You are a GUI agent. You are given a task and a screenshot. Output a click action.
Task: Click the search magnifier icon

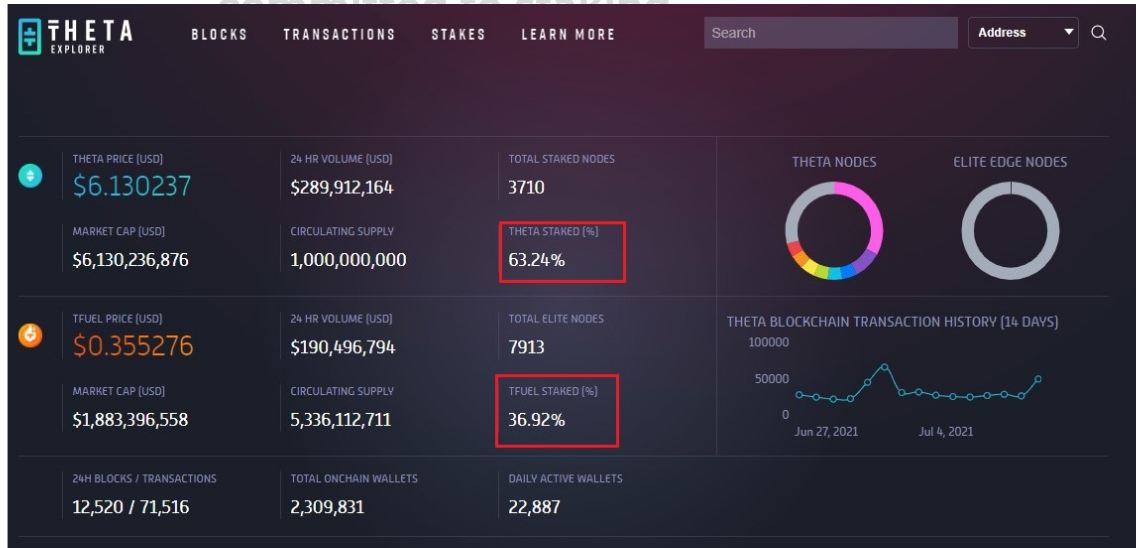point(1098,33)
